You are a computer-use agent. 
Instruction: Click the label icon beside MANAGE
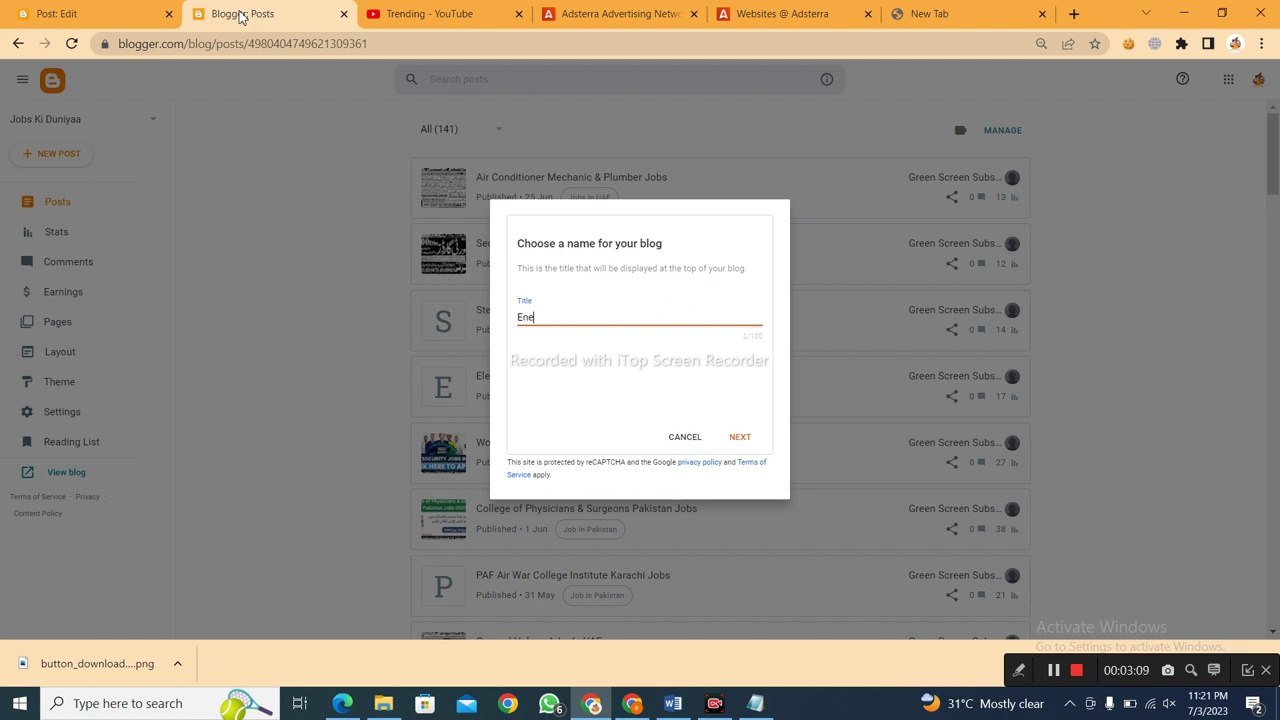960,130
